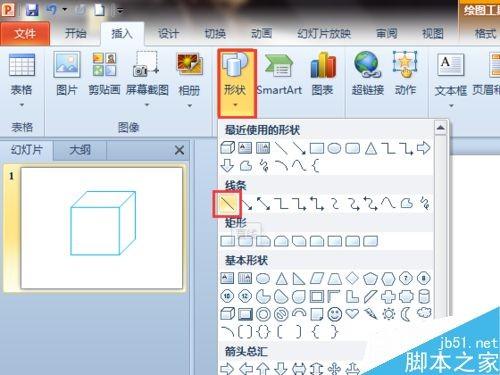
Task: Select the Oval in 基本形状
Action: pos(263,278)
